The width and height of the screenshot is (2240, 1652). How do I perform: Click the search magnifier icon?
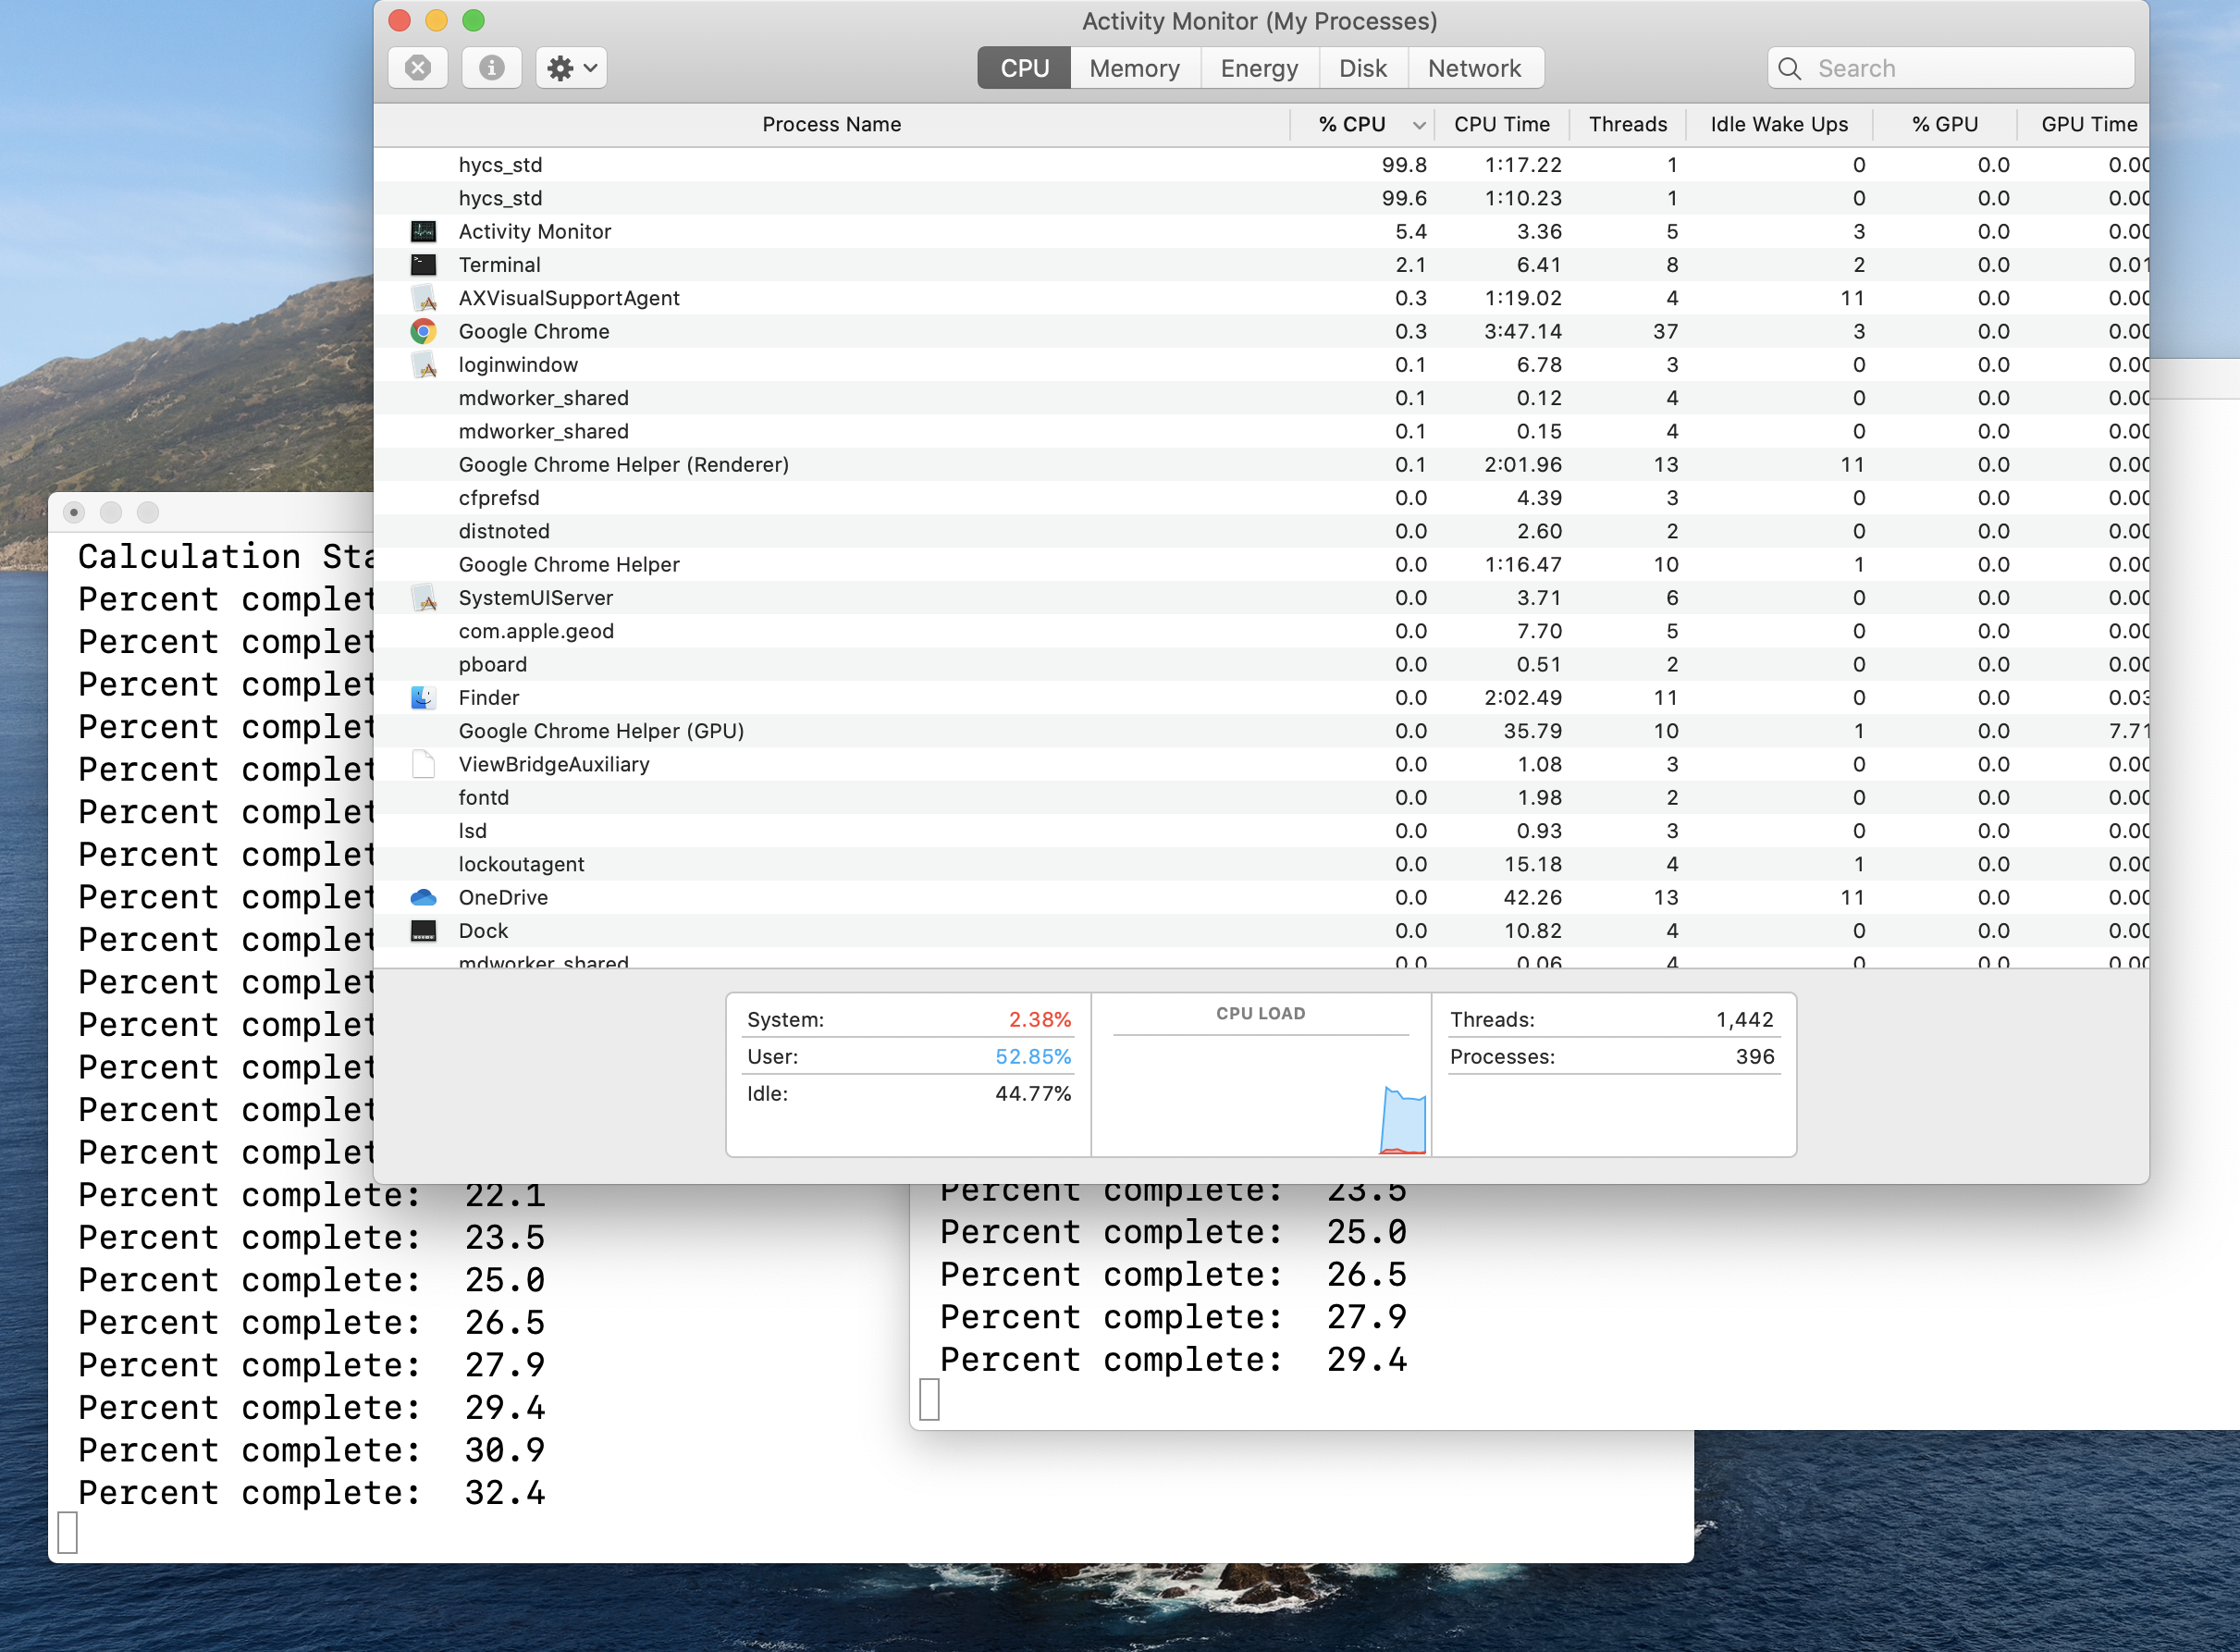click(x=1790, y=68)
